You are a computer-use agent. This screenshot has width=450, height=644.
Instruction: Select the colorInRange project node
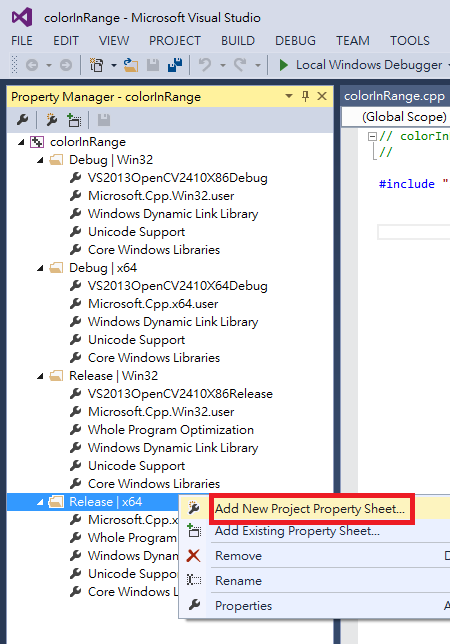click(x=88, y=142)
